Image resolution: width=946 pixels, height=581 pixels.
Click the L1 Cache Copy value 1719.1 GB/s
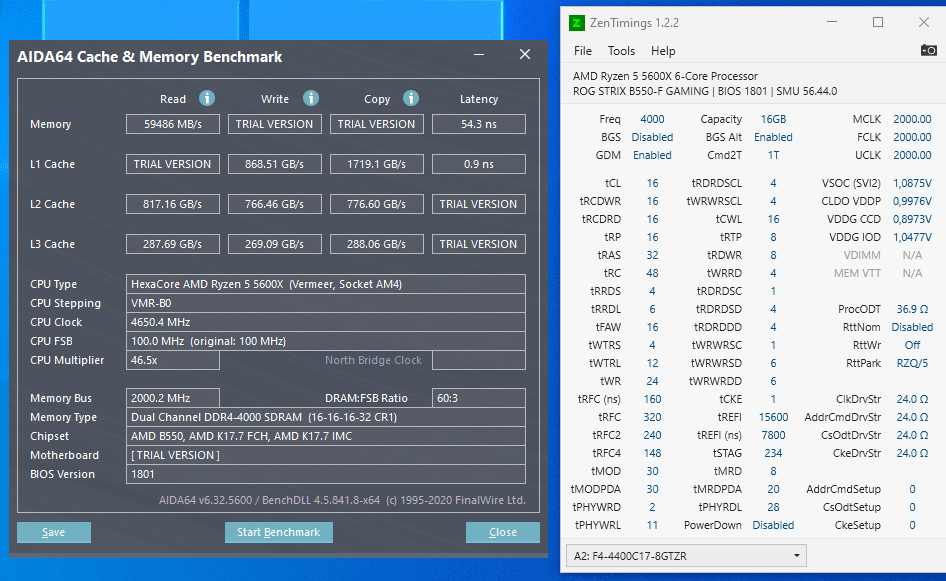tap(376, 164)
